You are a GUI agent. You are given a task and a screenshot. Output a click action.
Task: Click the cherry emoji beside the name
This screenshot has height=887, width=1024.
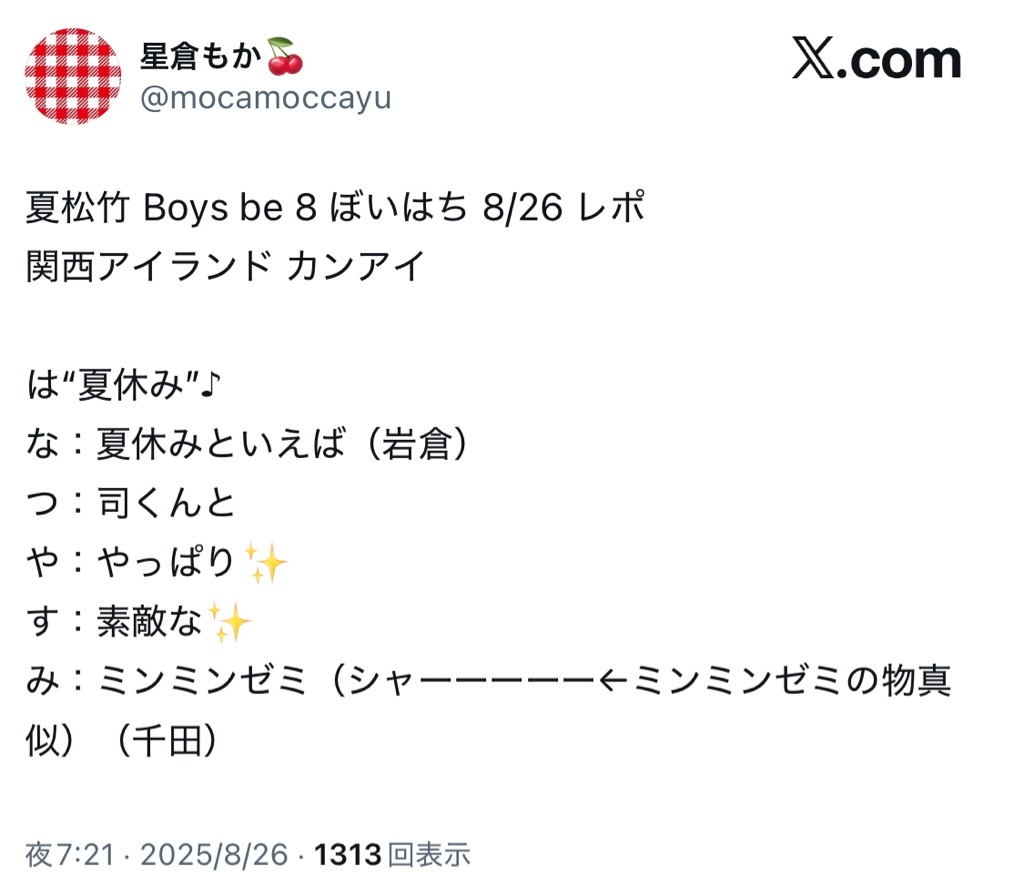click(x=286, y=58)
